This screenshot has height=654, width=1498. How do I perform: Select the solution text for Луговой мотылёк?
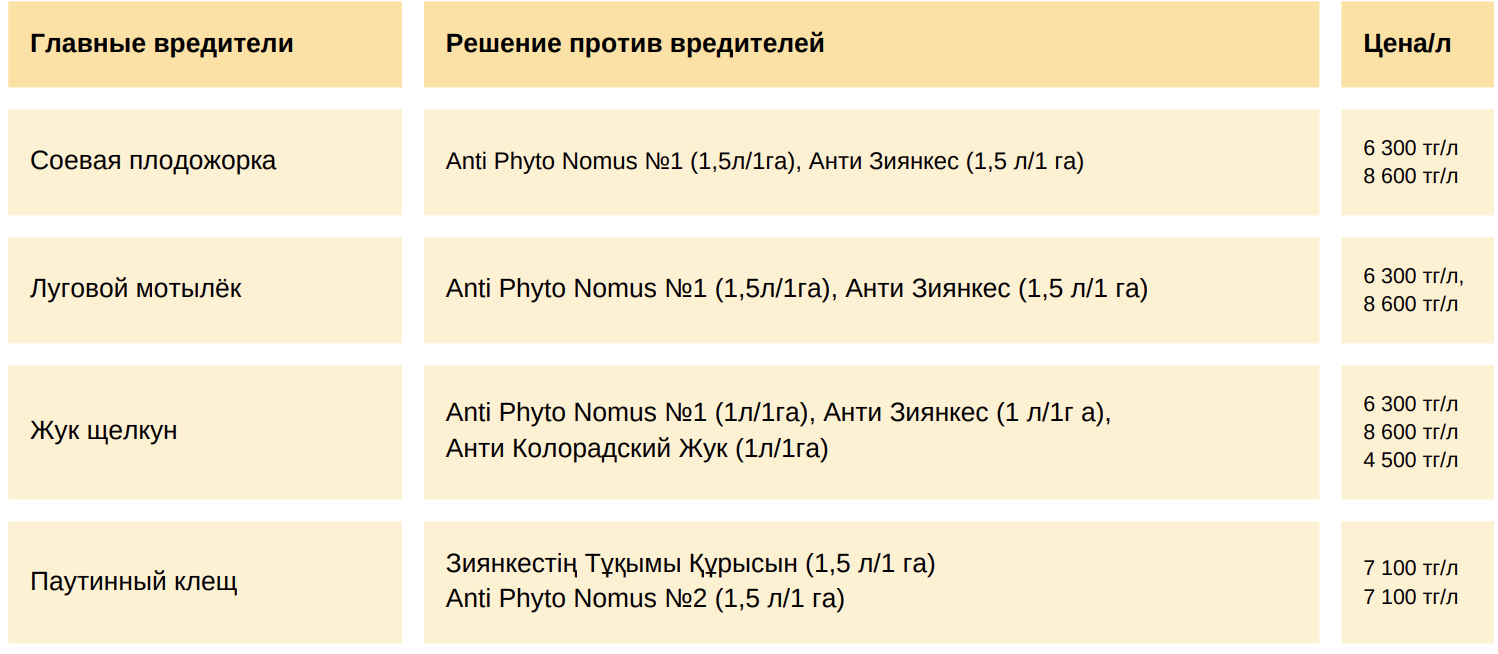tap(797, 289)
